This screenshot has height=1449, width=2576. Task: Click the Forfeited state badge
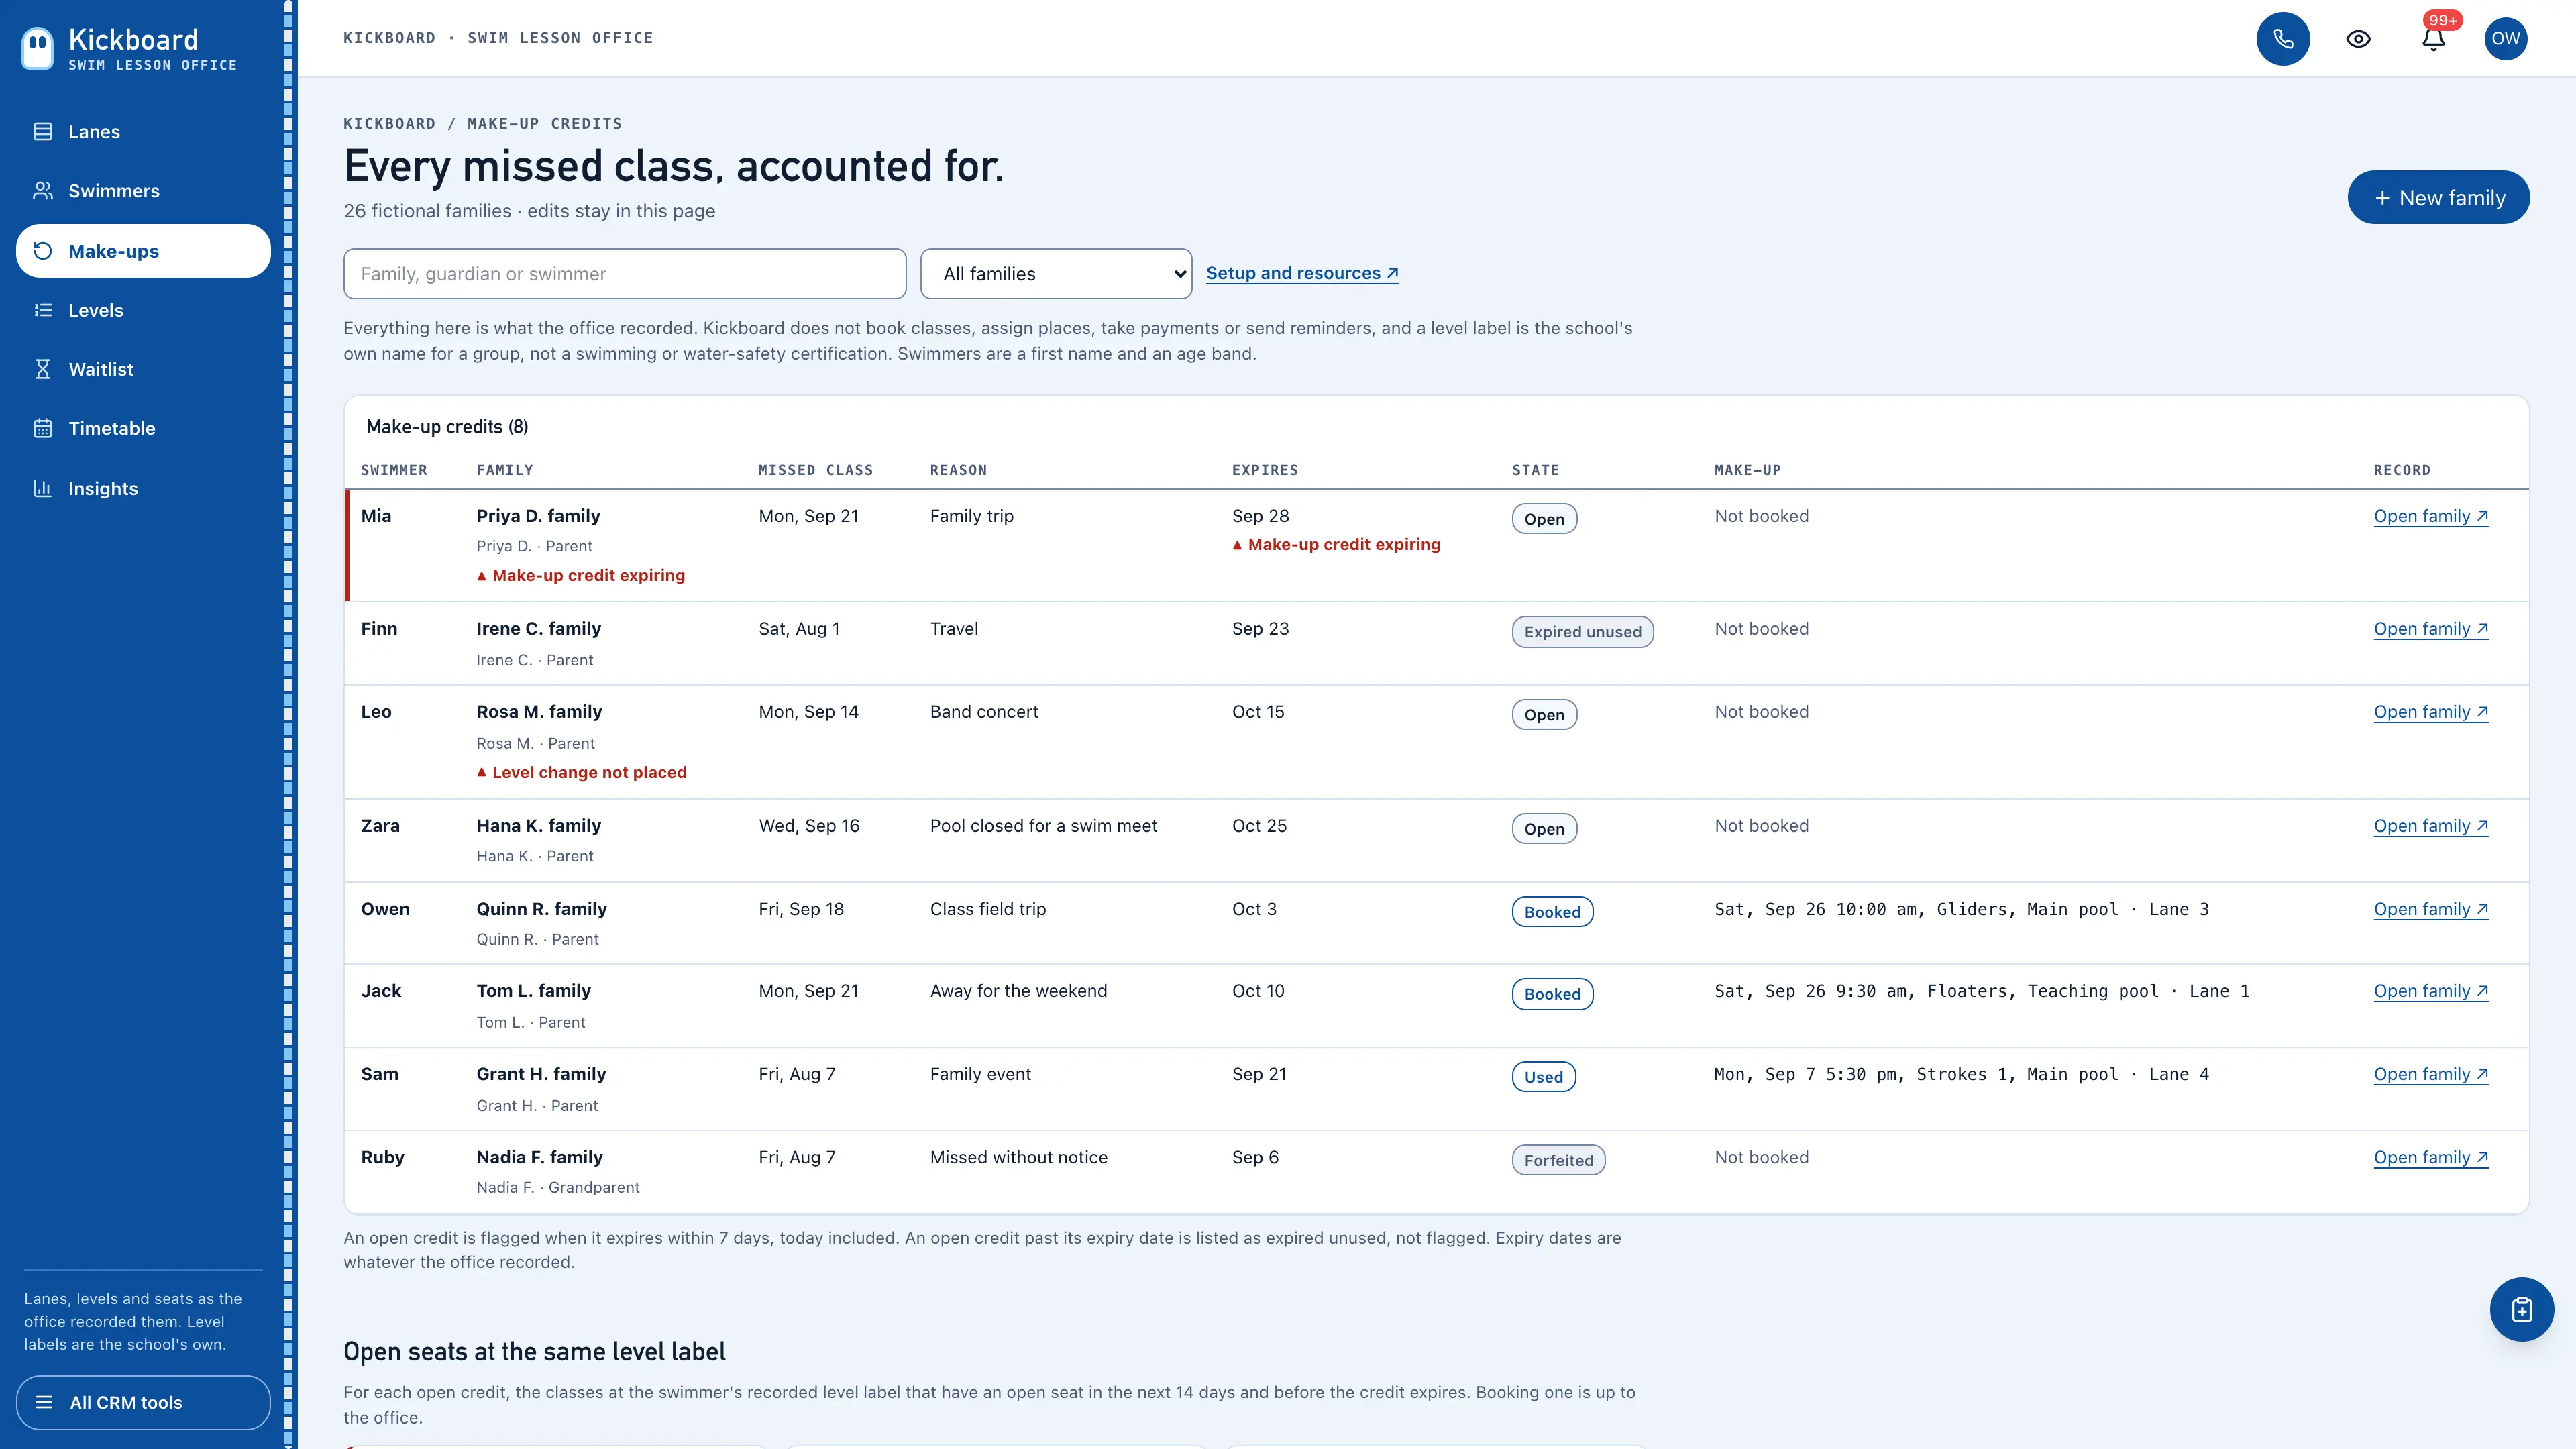point(1558,1160)
